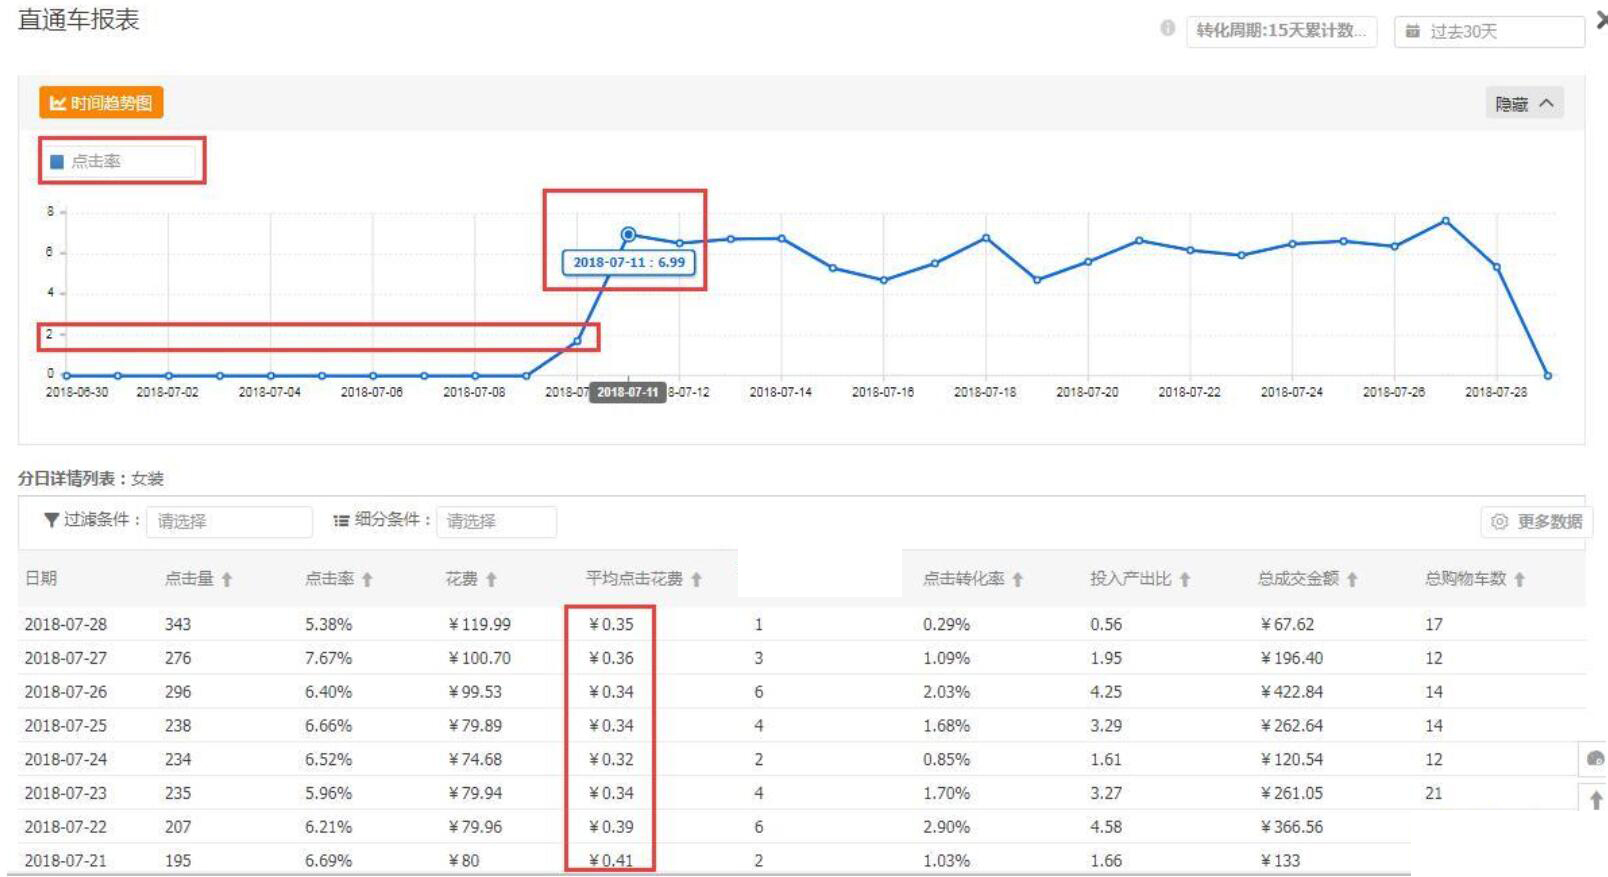Click the 日期 column header
The width and height of the screenshot is (1608, 877).
(41, 579)
